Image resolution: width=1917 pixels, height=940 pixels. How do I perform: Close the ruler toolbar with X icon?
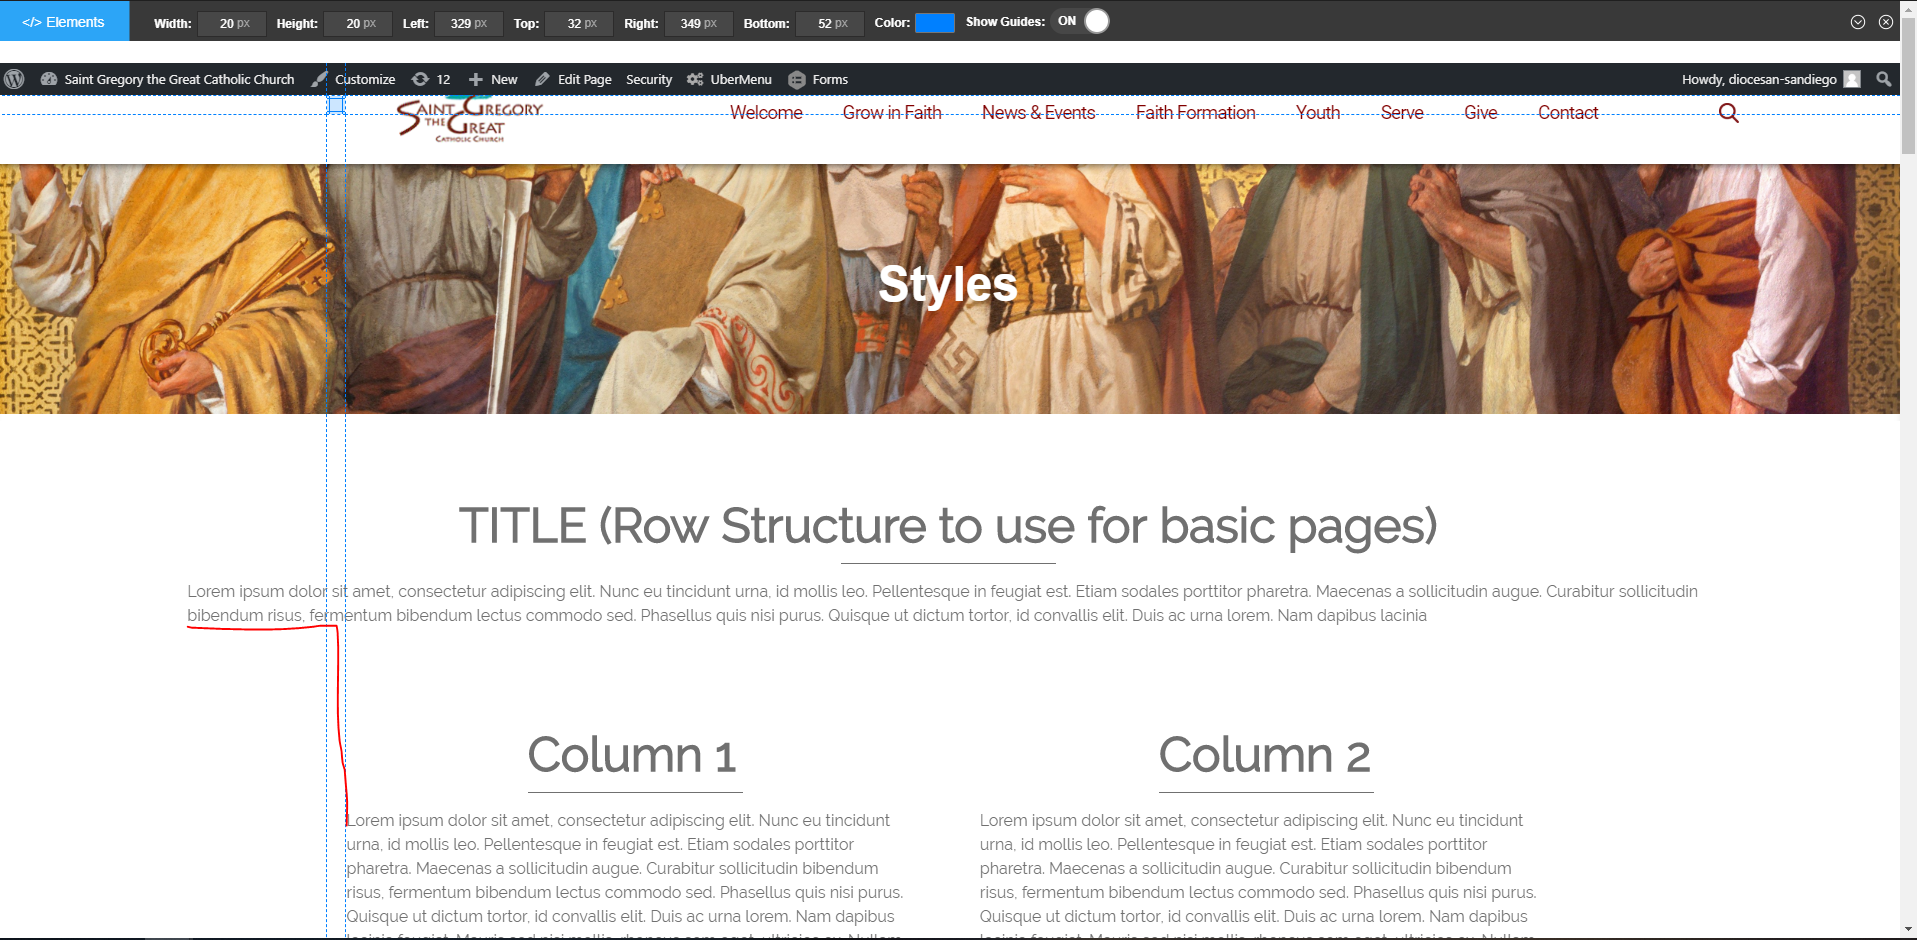pos(1885,22)
